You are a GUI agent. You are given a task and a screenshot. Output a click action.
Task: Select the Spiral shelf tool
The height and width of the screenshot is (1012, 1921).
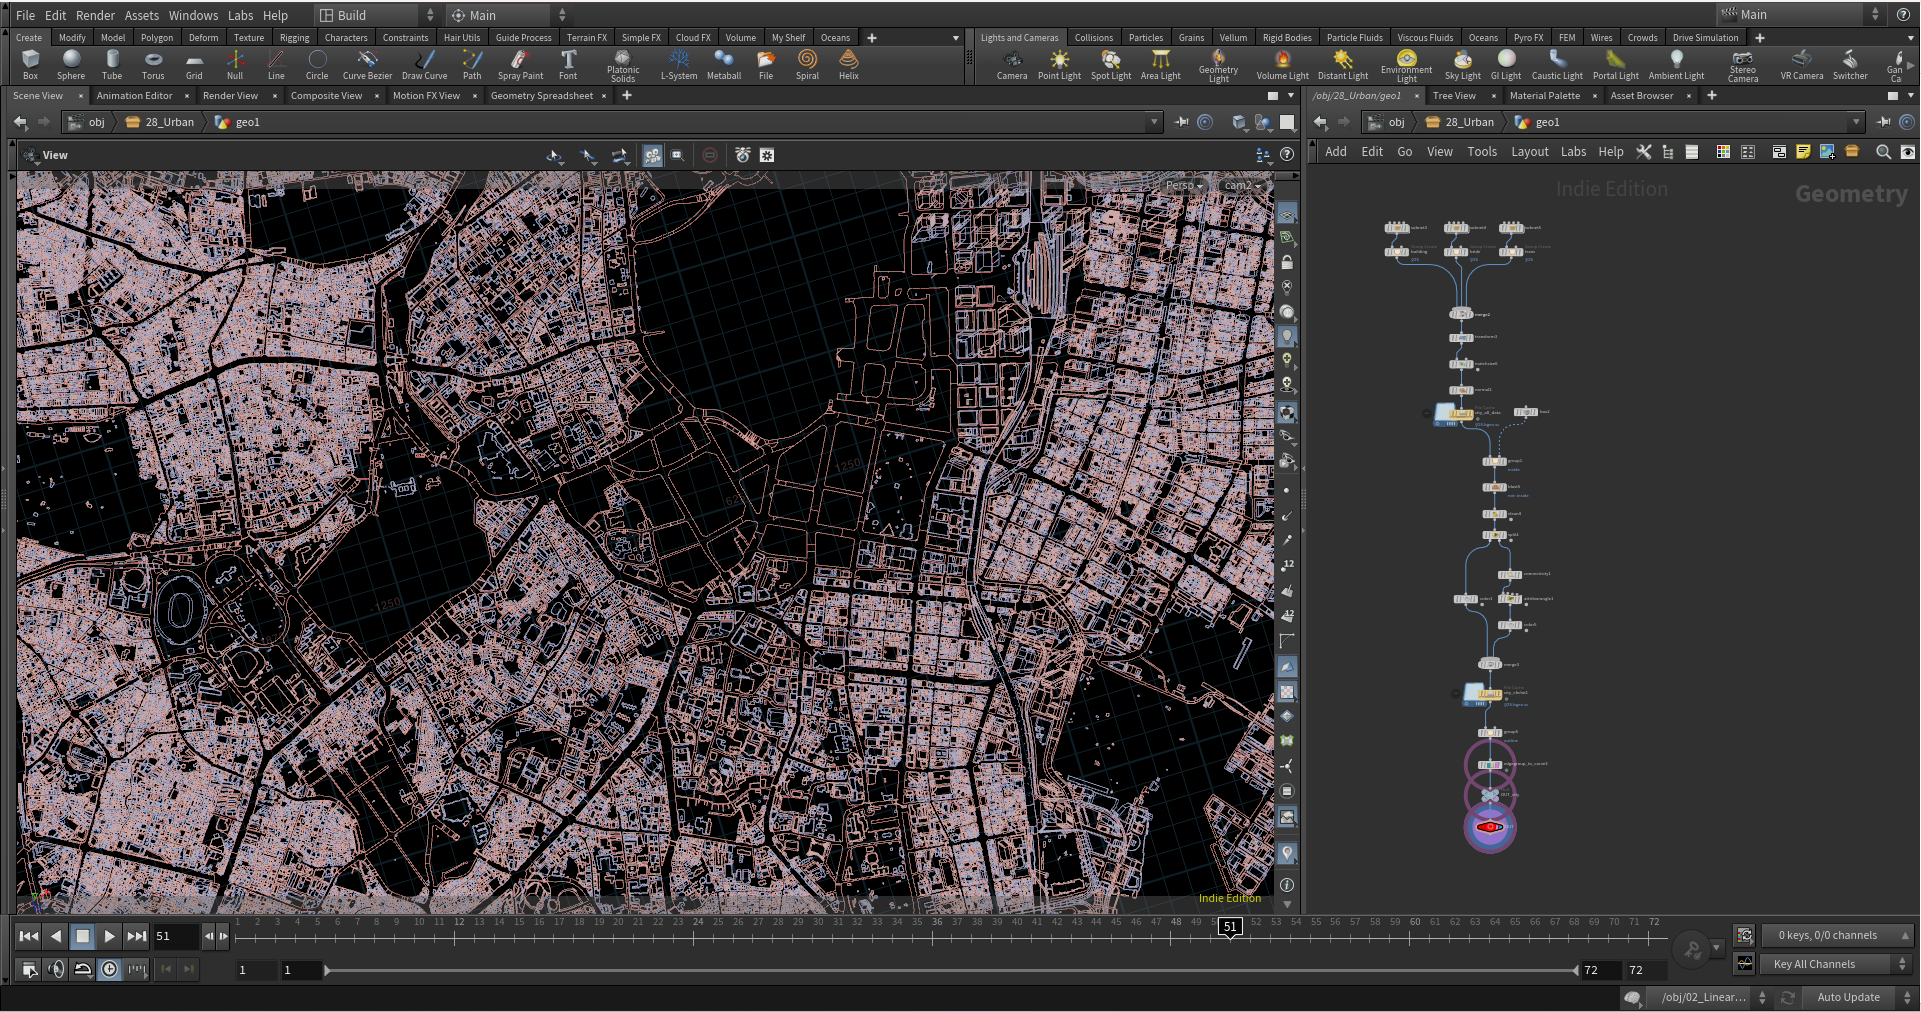tap(807, 65)
